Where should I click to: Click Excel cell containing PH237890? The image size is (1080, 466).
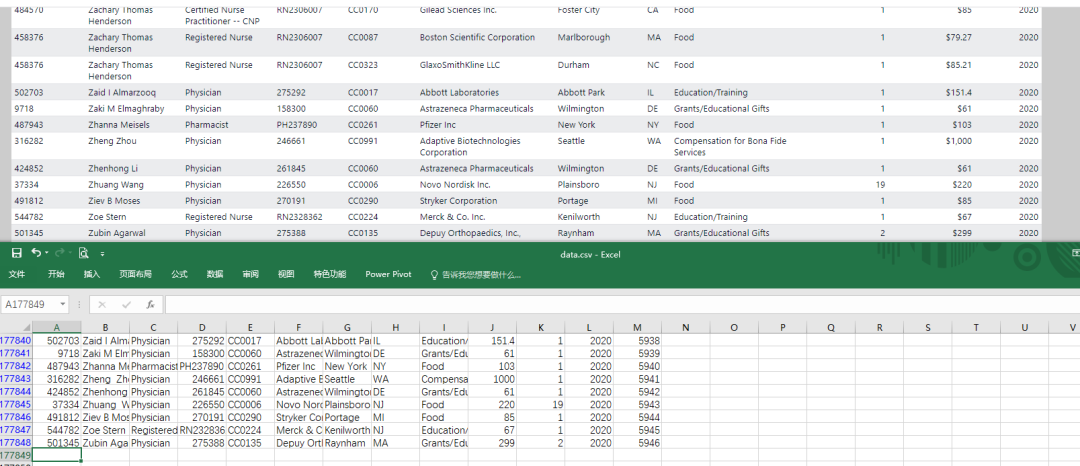point(202,366)
